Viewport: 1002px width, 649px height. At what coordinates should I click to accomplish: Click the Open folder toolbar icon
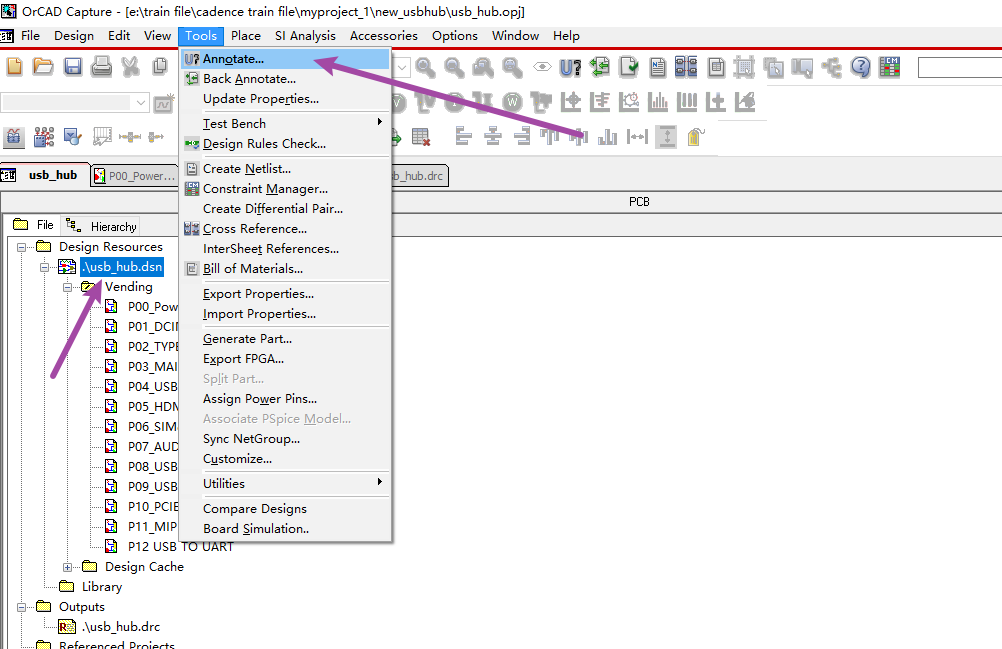pos(43,66)
